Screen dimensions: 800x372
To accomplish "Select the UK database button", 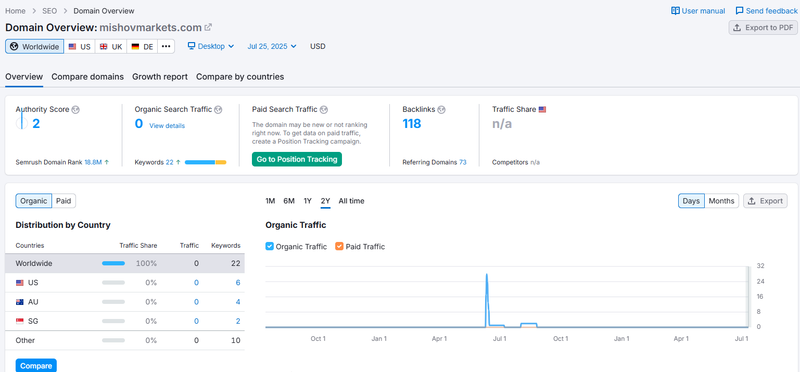I will pos(111,46).
